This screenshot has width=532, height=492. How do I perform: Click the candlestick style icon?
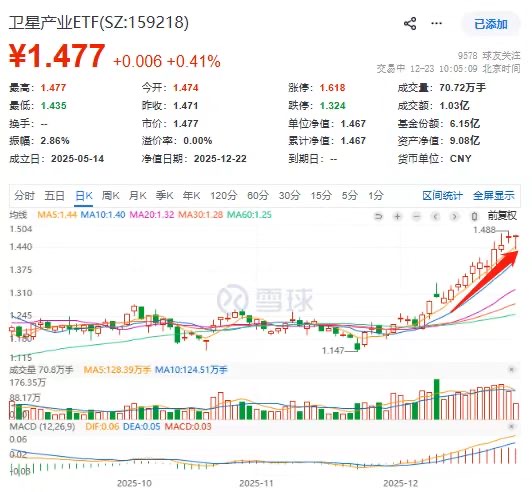pyautogui.click(x=474, y=216)
